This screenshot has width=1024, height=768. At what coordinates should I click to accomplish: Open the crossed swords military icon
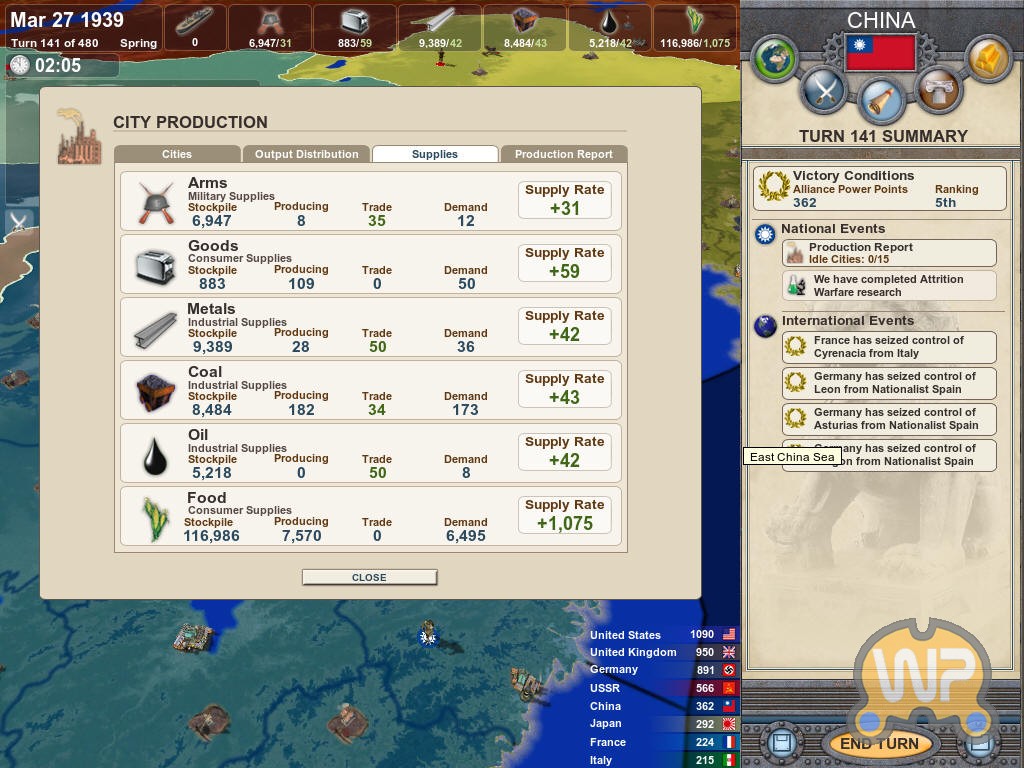coord(823,91)
